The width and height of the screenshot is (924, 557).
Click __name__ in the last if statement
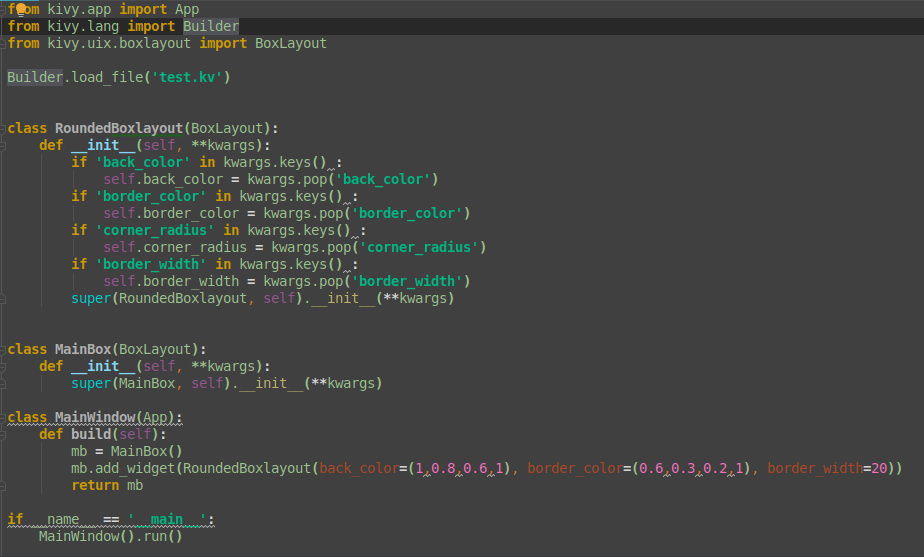point(63,519)
